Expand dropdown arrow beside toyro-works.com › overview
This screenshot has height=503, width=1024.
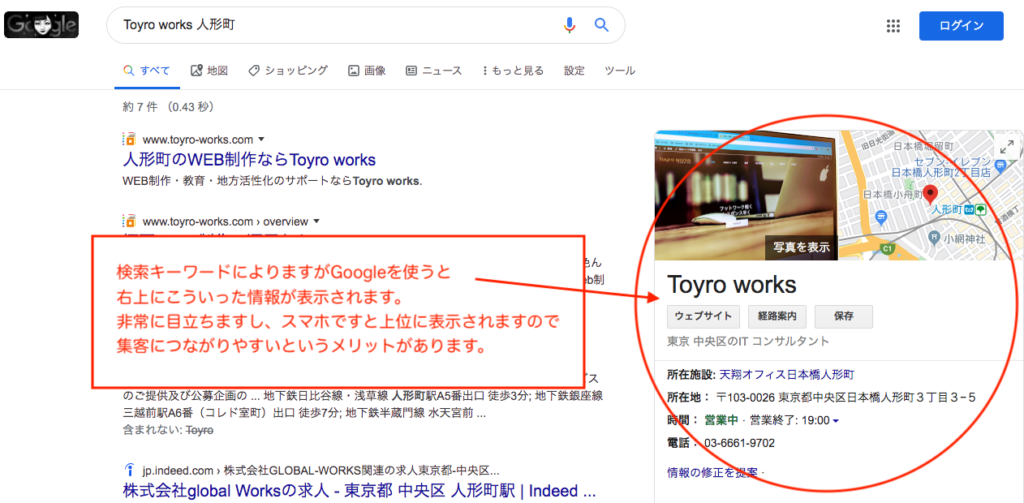[316, 221]
